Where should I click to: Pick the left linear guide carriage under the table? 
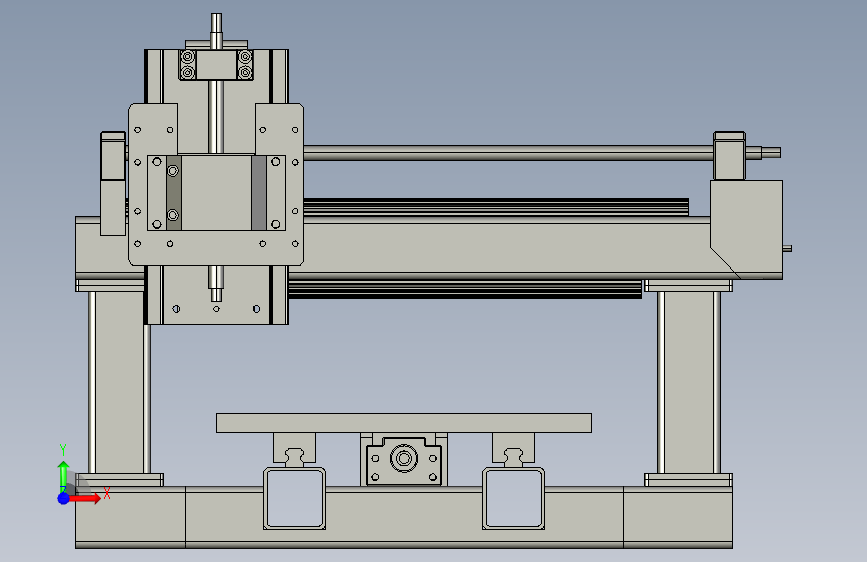point(294,447)
